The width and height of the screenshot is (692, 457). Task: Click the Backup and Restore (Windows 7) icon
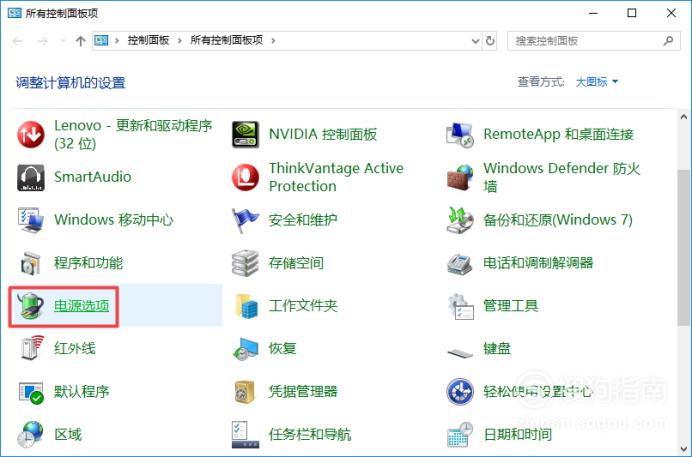pos(460,220)
